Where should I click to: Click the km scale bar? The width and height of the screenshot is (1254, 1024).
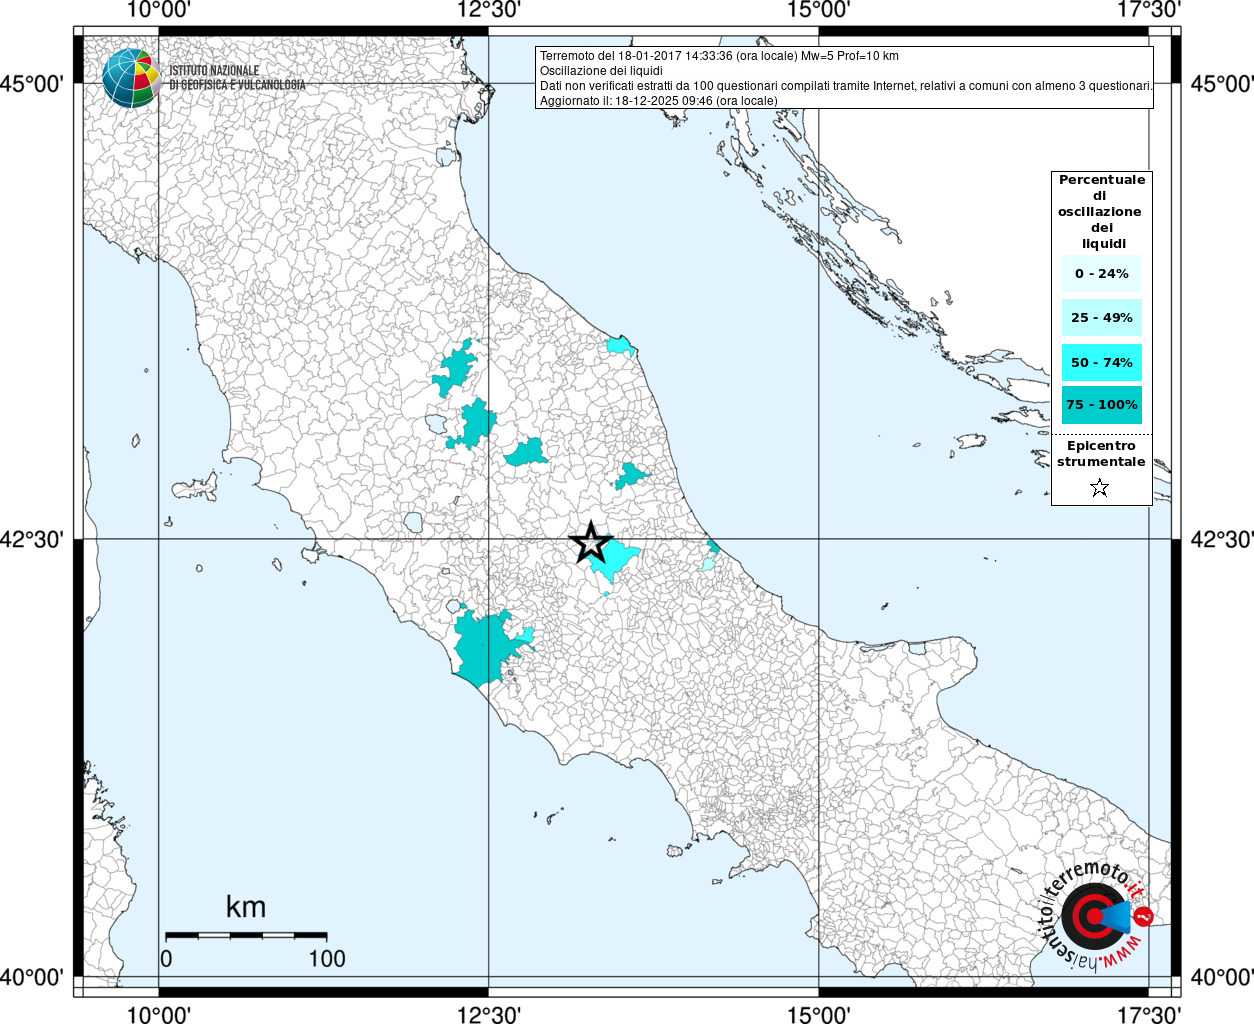[246, 935]
